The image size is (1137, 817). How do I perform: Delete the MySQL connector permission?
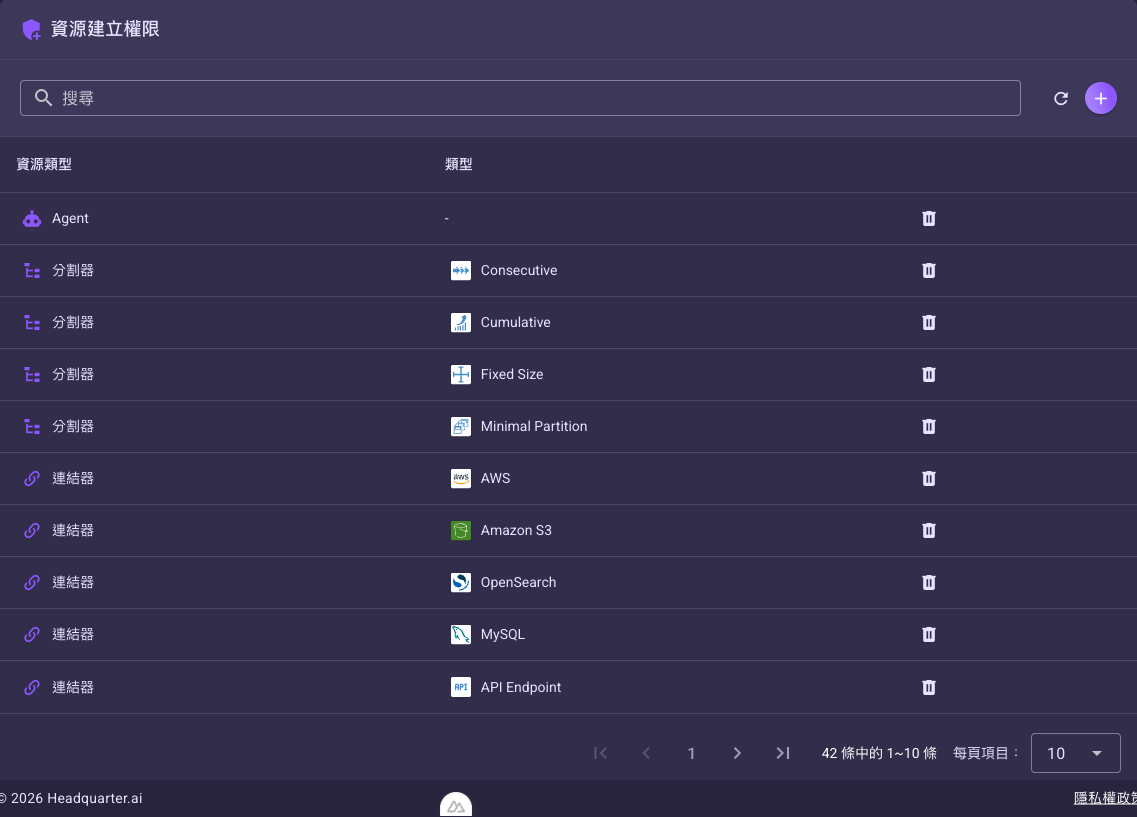click(928, 634)
